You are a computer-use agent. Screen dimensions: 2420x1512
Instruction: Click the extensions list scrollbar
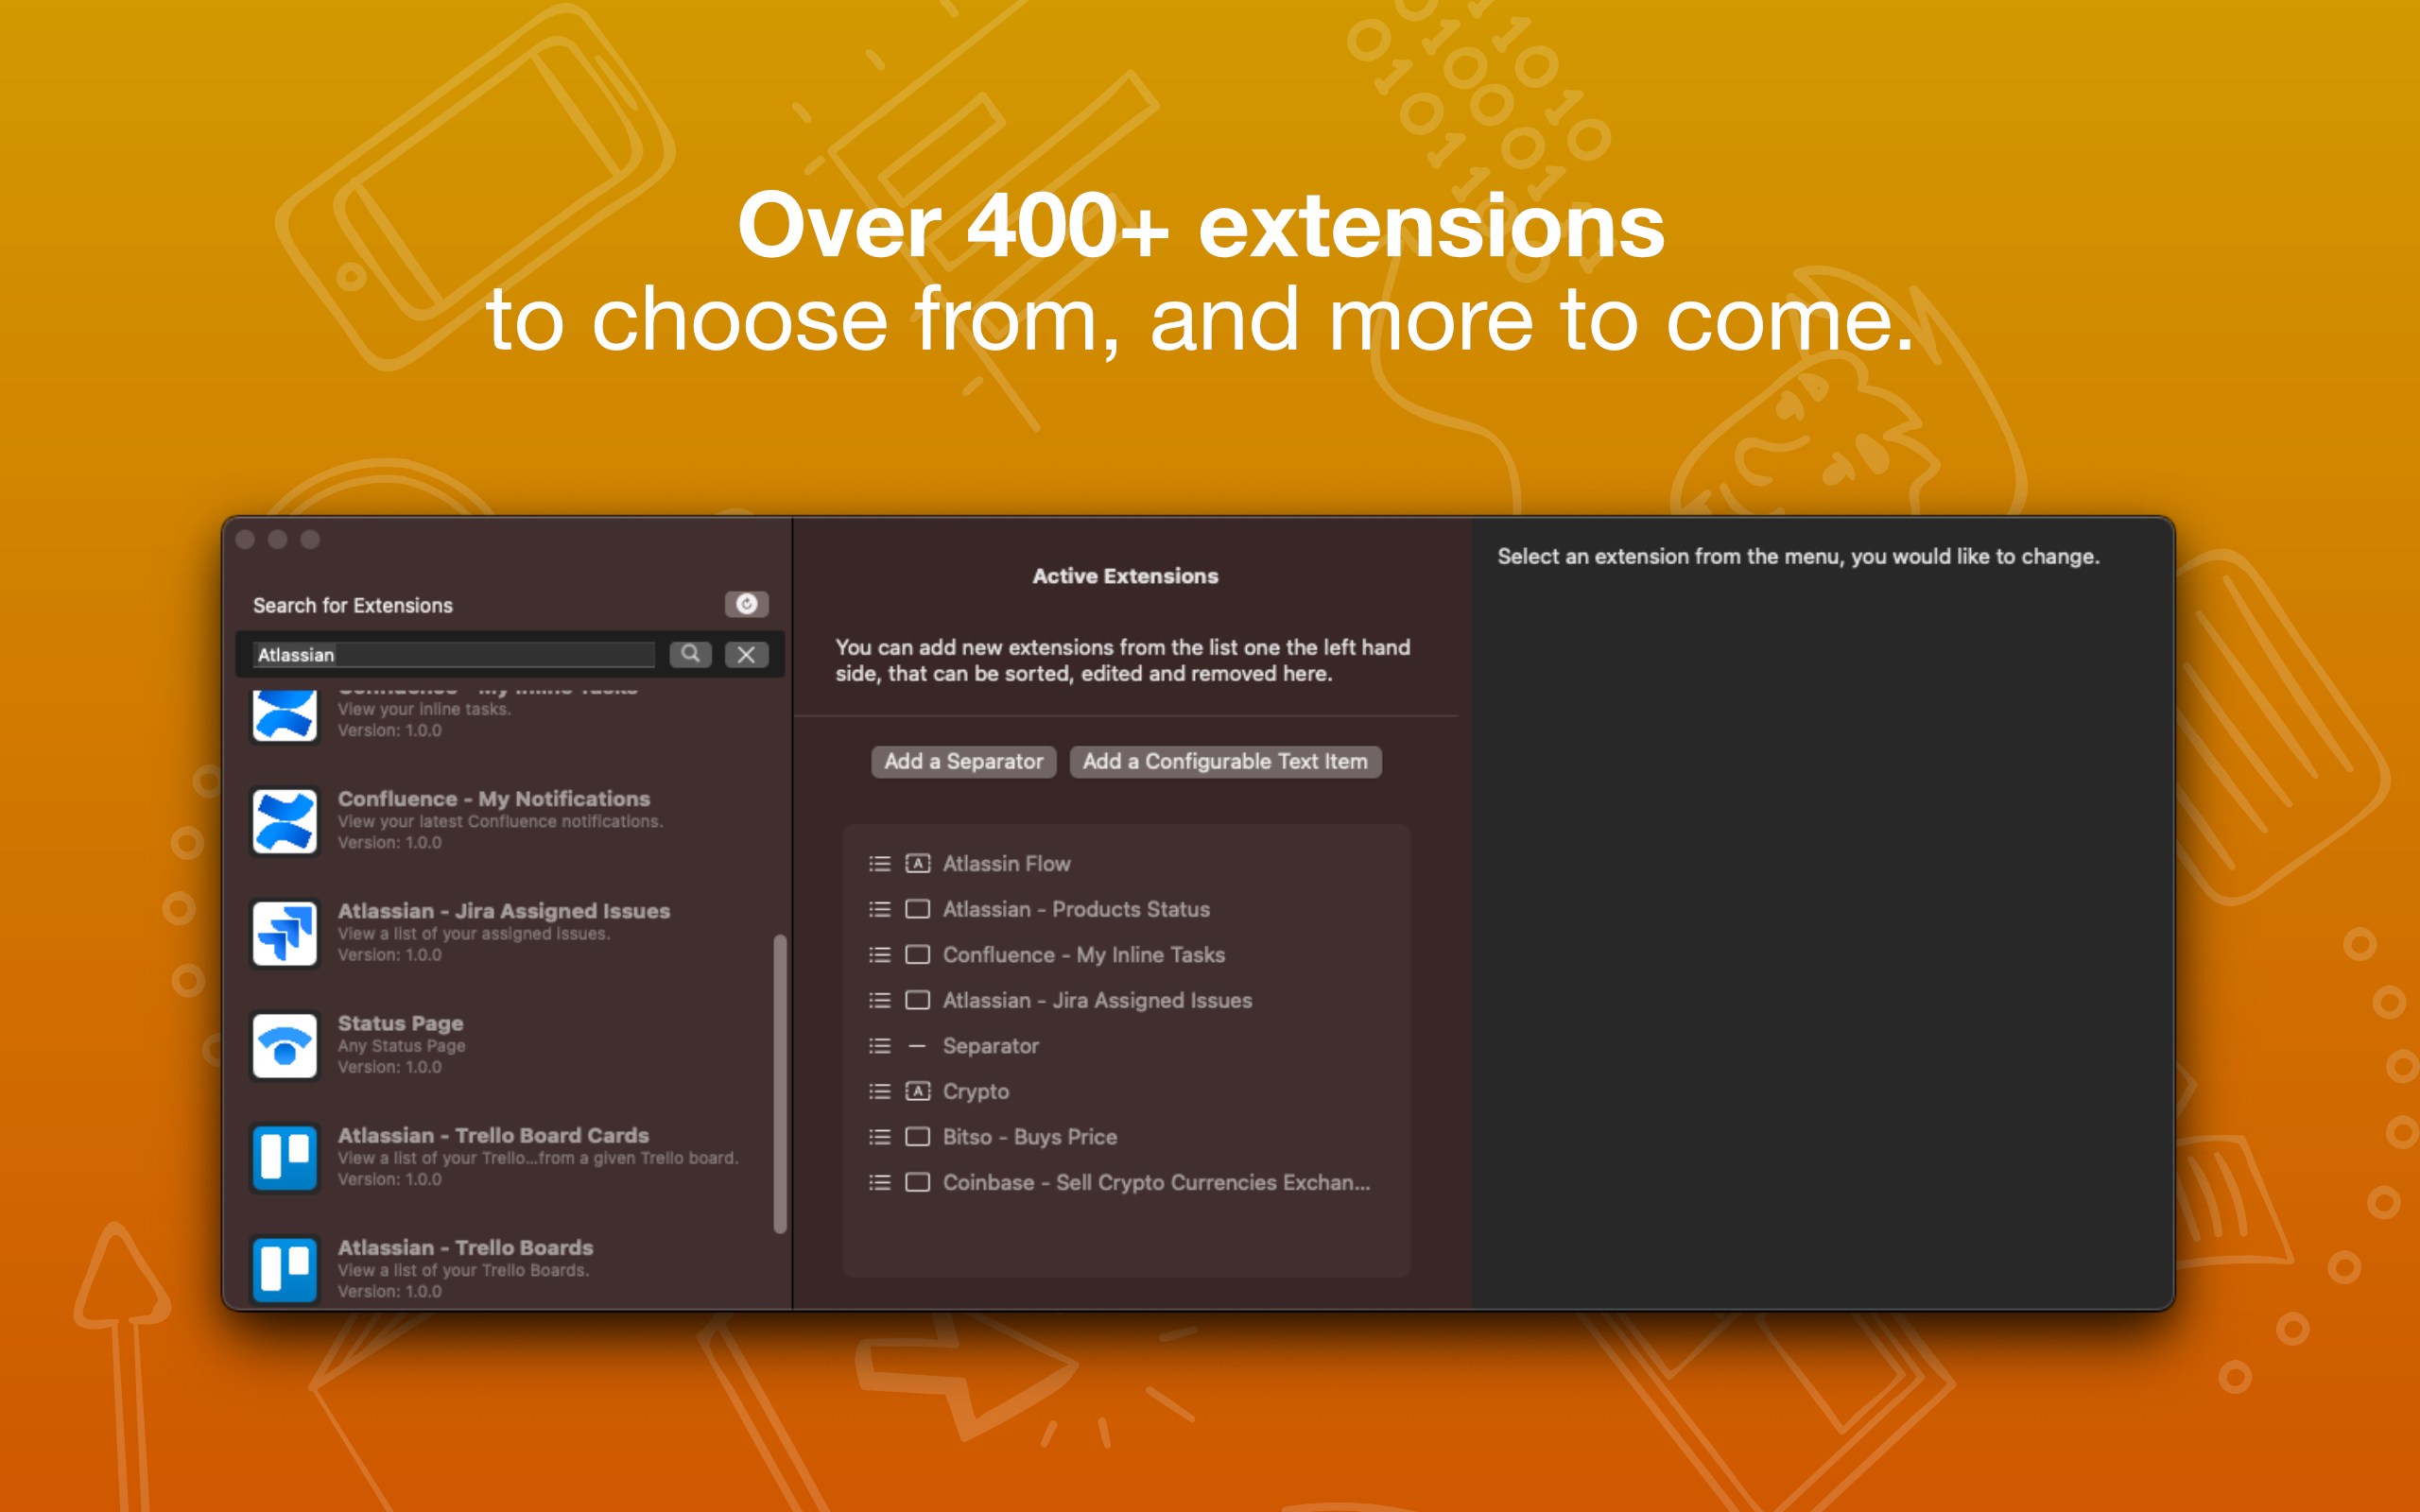[x=780, y=1083]
